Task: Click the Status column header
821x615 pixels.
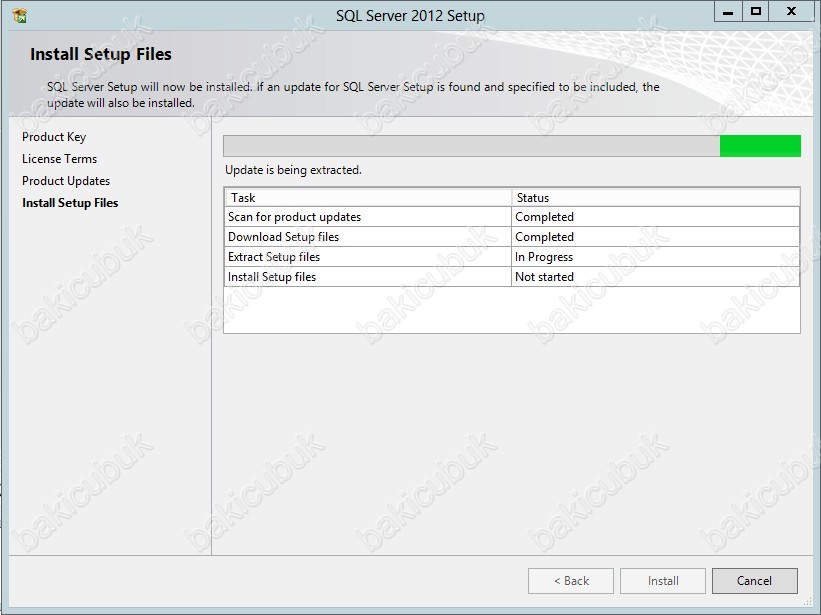Action: pos(656,198)
